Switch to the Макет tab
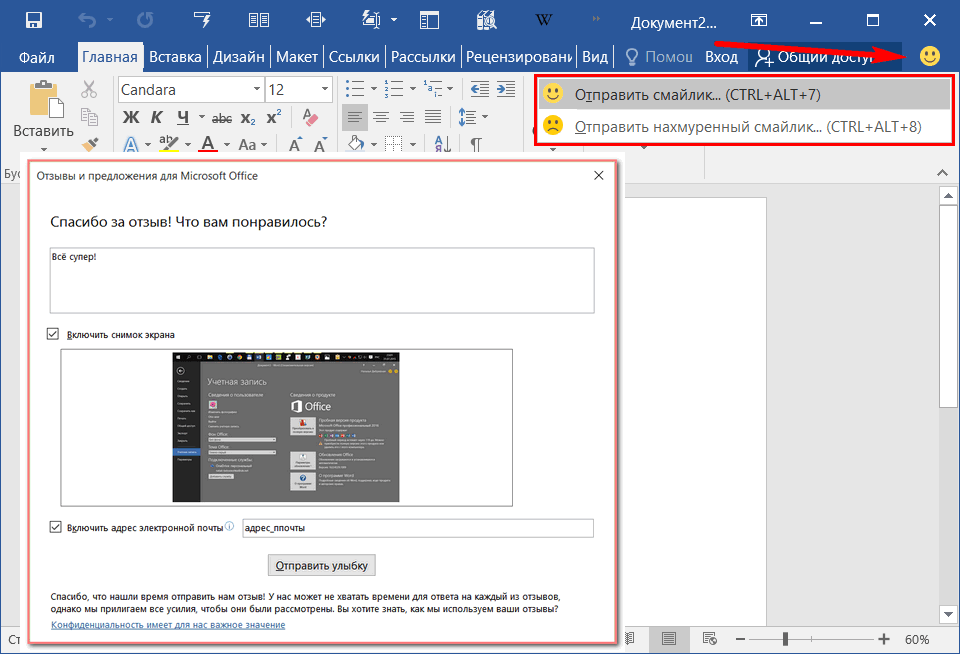960x654 pixels. 297,57
